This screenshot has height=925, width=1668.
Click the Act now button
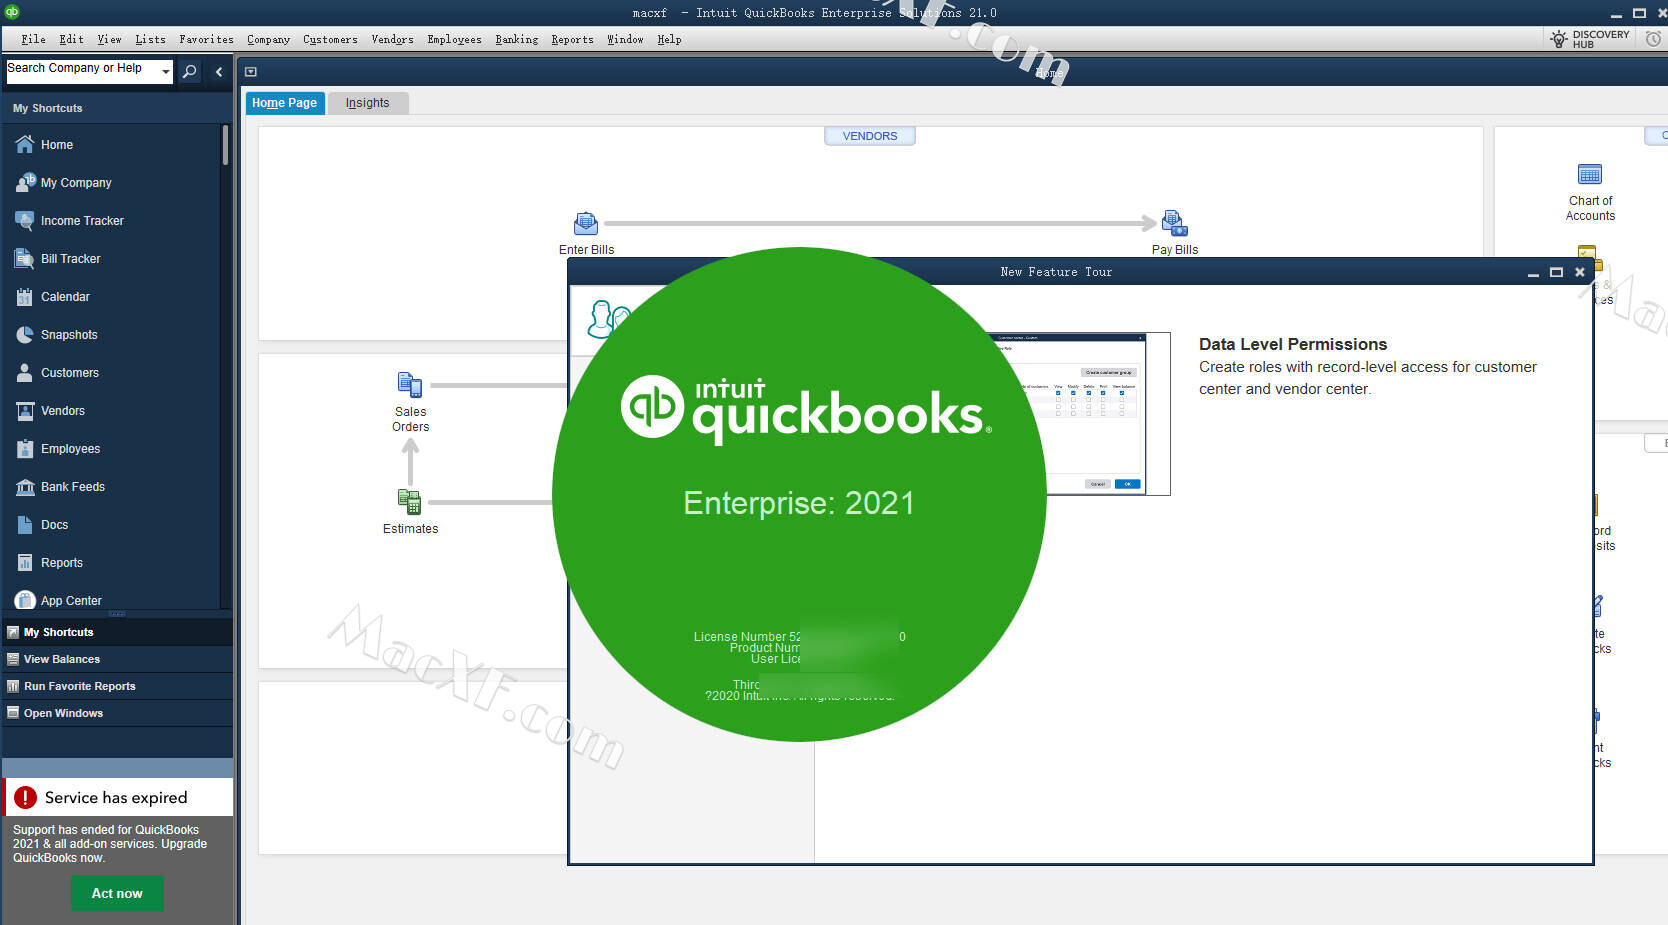[x=117, y=893]
